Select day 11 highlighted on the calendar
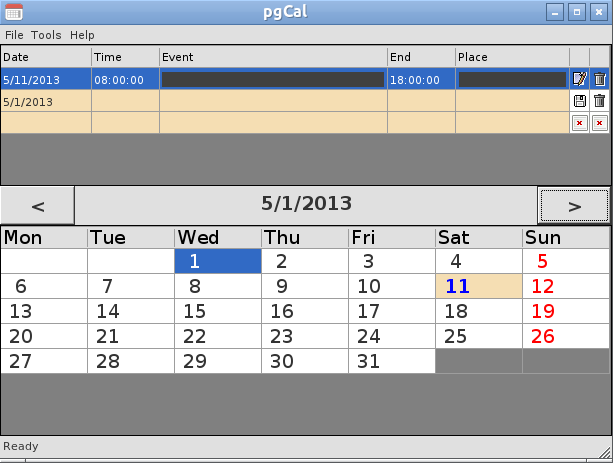 click(x=479, y=286)
